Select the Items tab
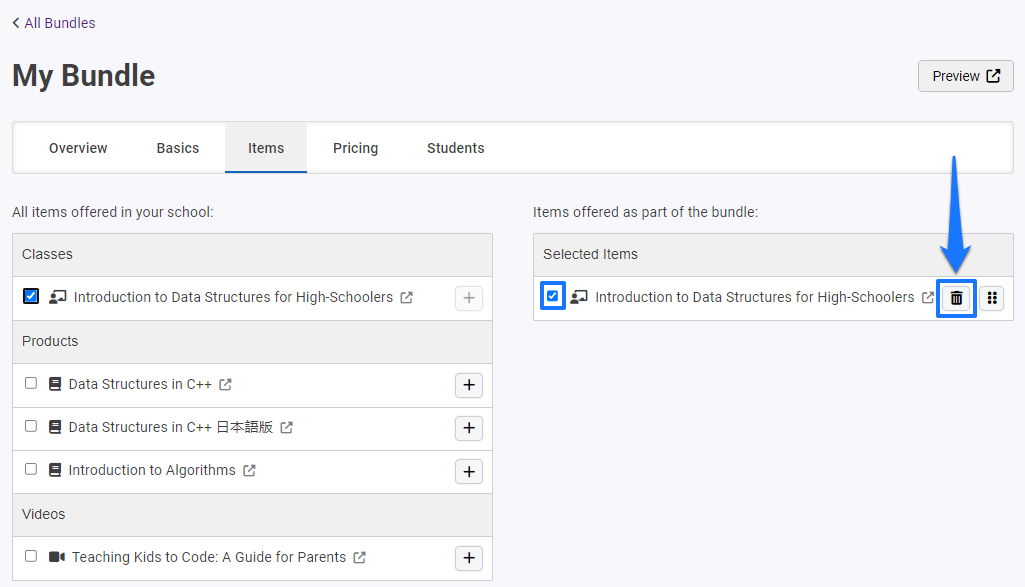 [266, 148]
